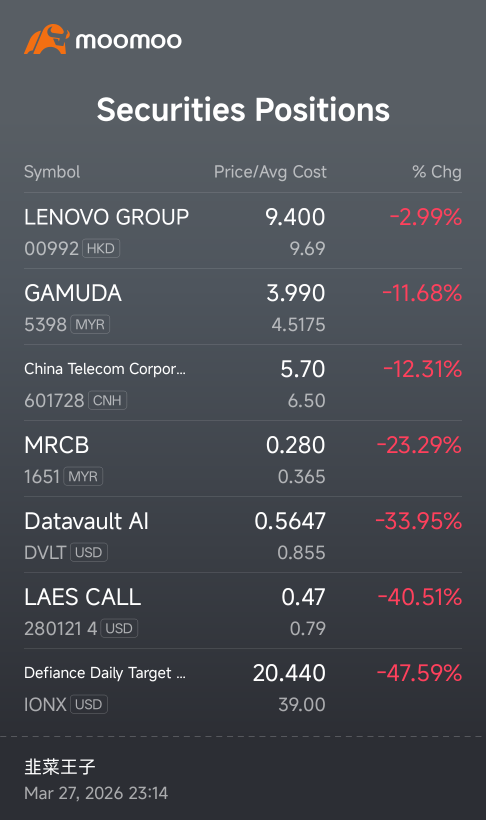Tap the HKD currency badge beside 00992
The height and width of the screenshot is (820, 486).
click(100, 248)
